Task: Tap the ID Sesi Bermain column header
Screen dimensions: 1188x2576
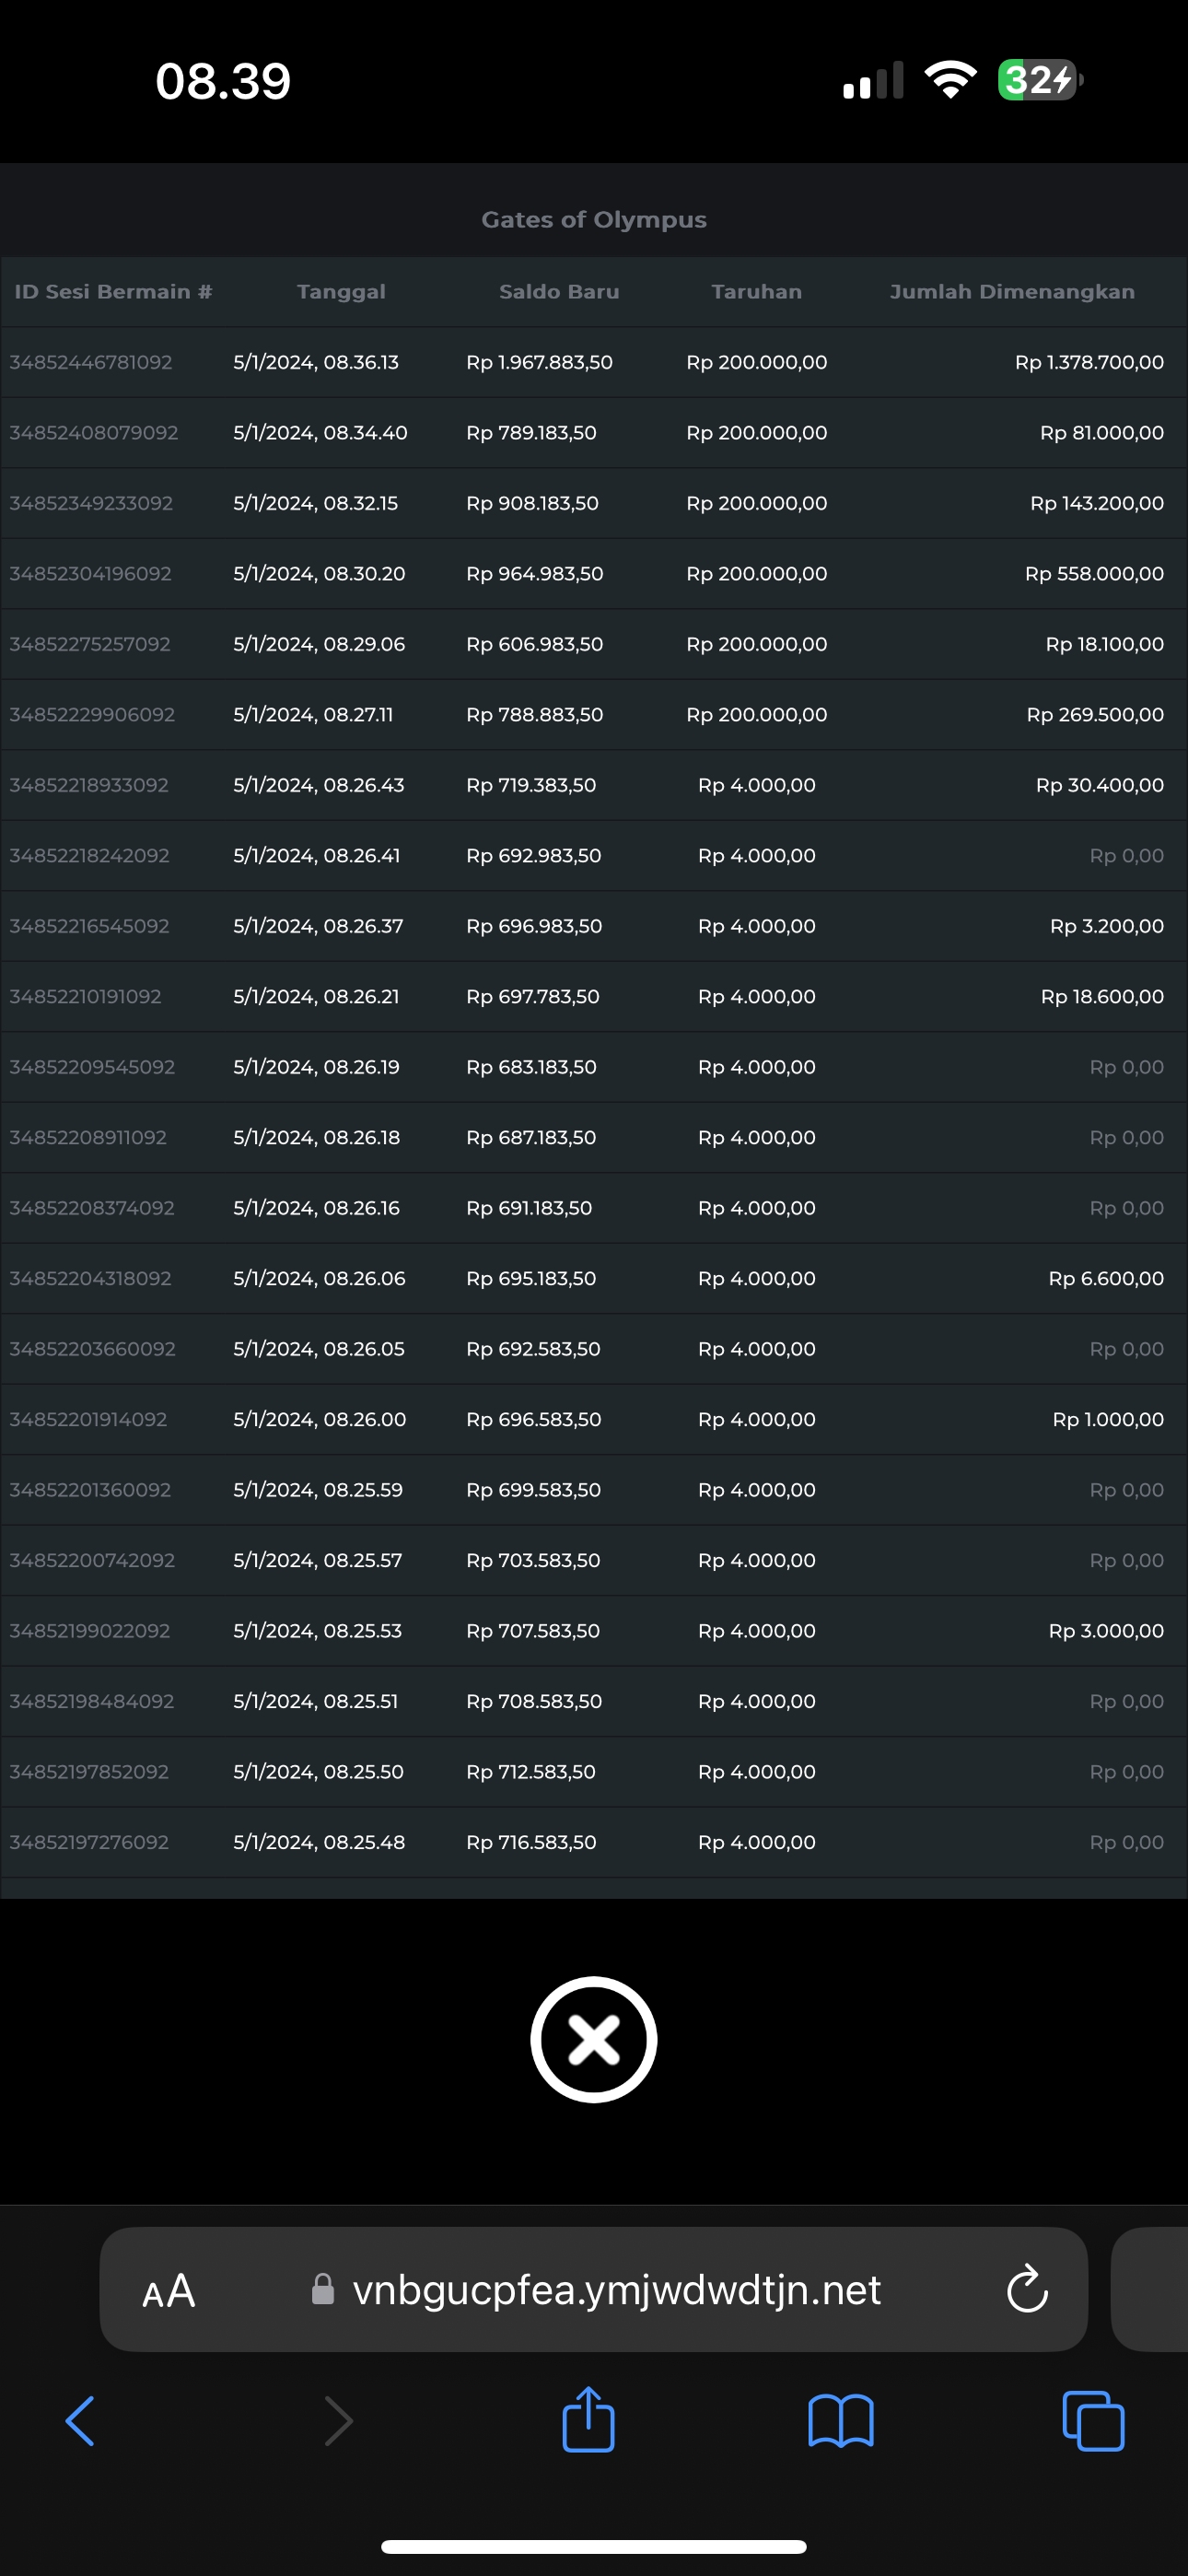Action: click(x=113, y=292)
